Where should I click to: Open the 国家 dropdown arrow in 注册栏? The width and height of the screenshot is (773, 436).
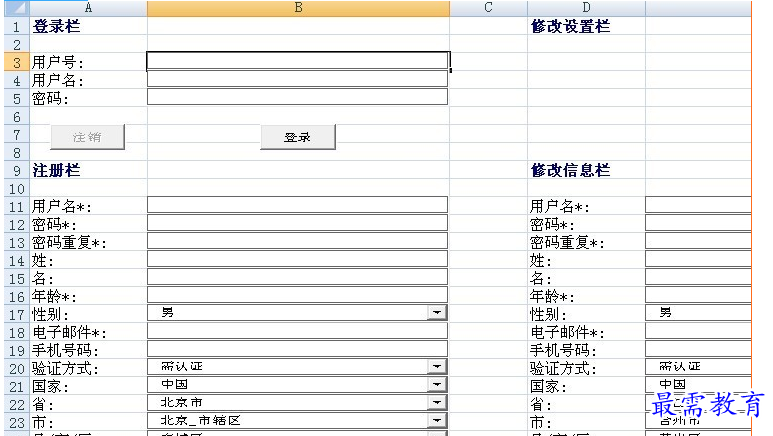(437, 385)
